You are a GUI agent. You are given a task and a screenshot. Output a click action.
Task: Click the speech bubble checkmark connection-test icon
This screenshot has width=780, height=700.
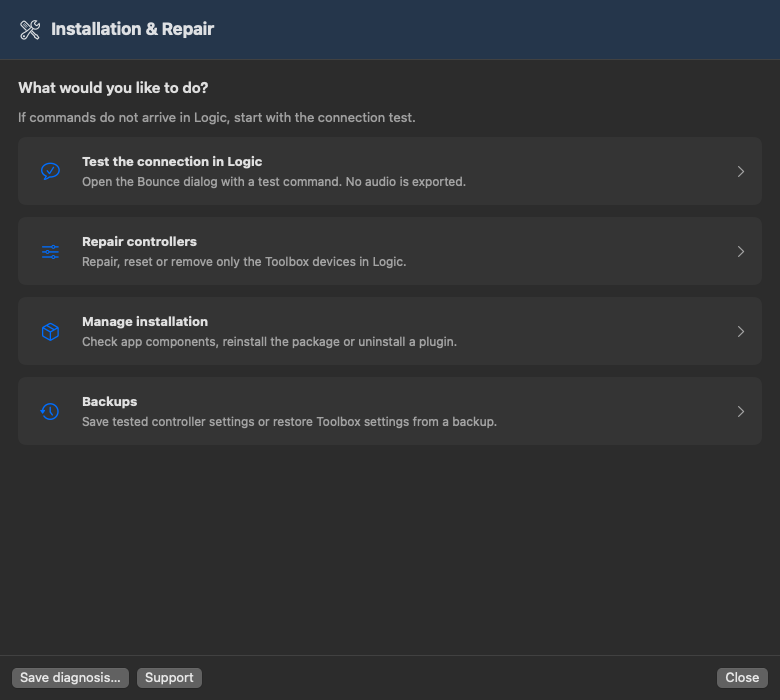(50, 171)
